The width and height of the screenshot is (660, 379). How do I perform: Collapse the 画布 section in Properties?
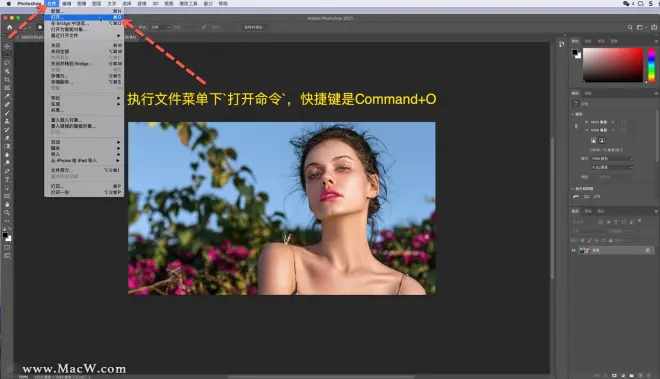572,114
